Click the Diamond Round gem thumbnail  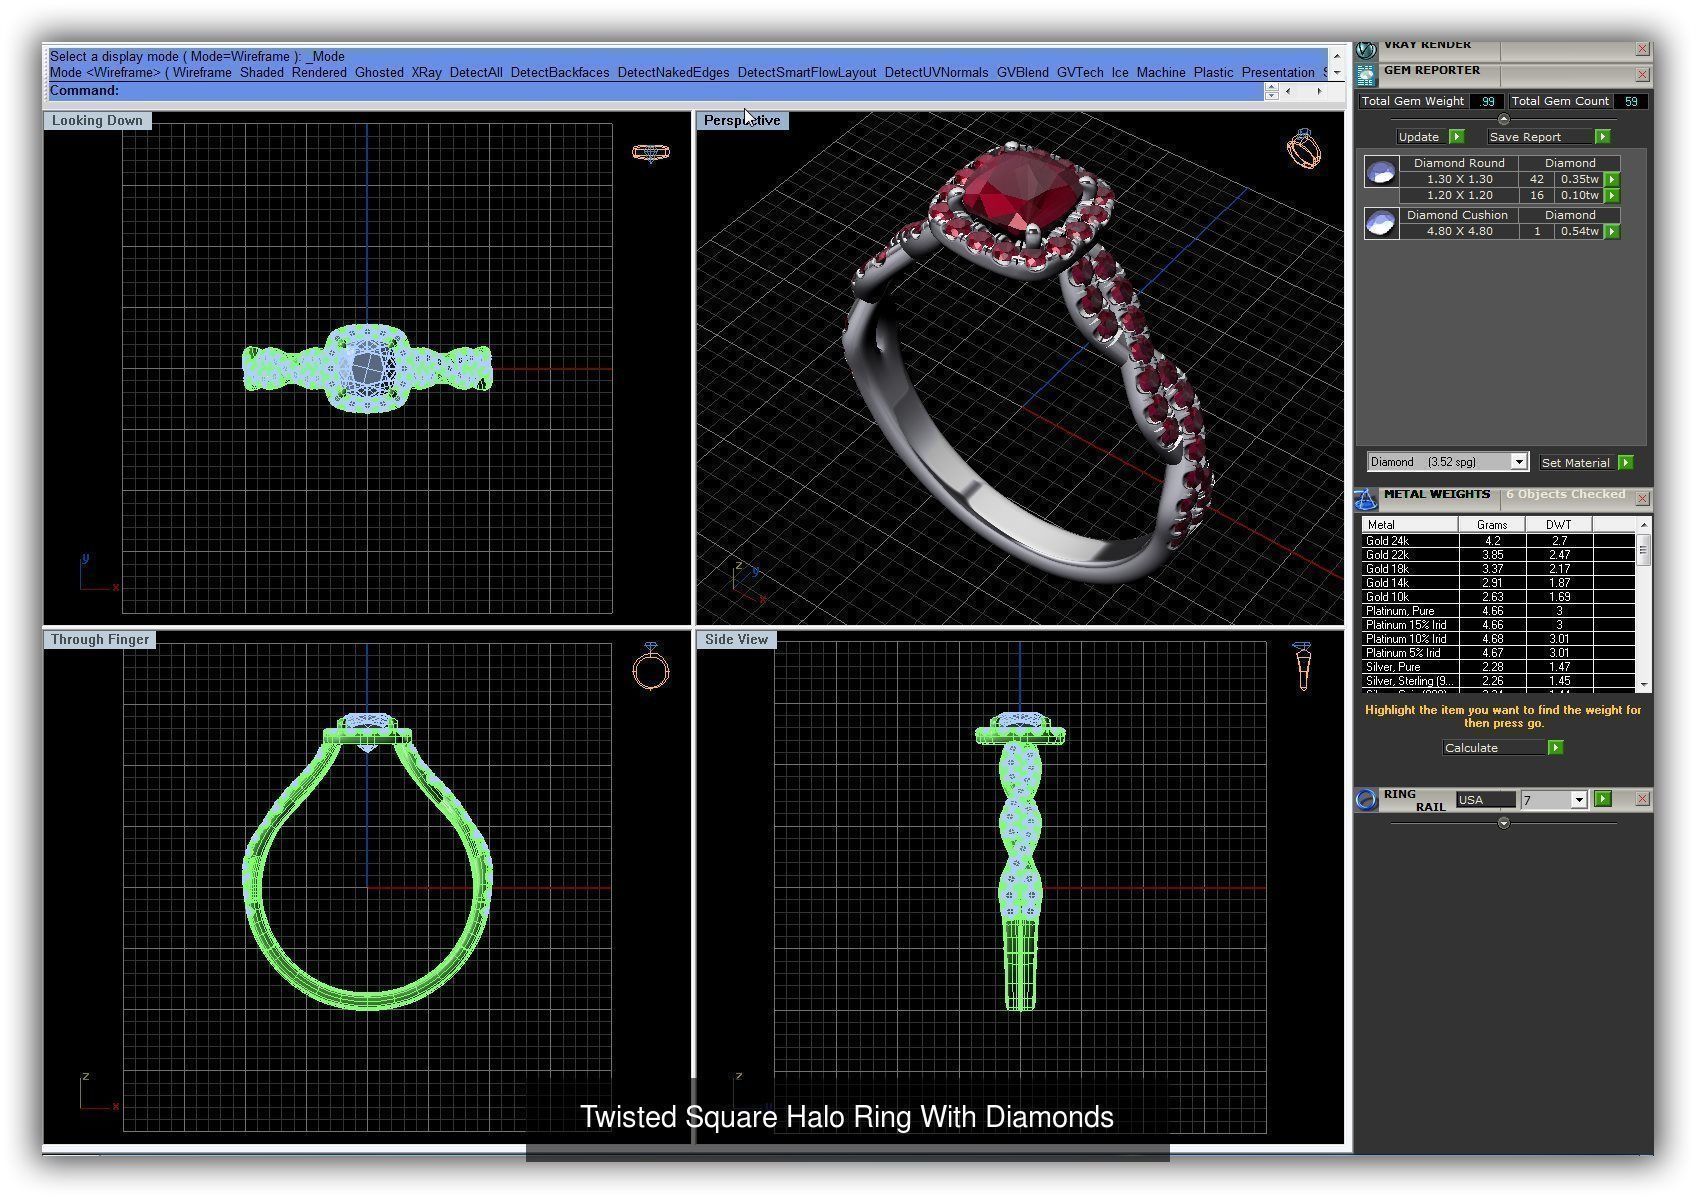(x=1381, y=172)
